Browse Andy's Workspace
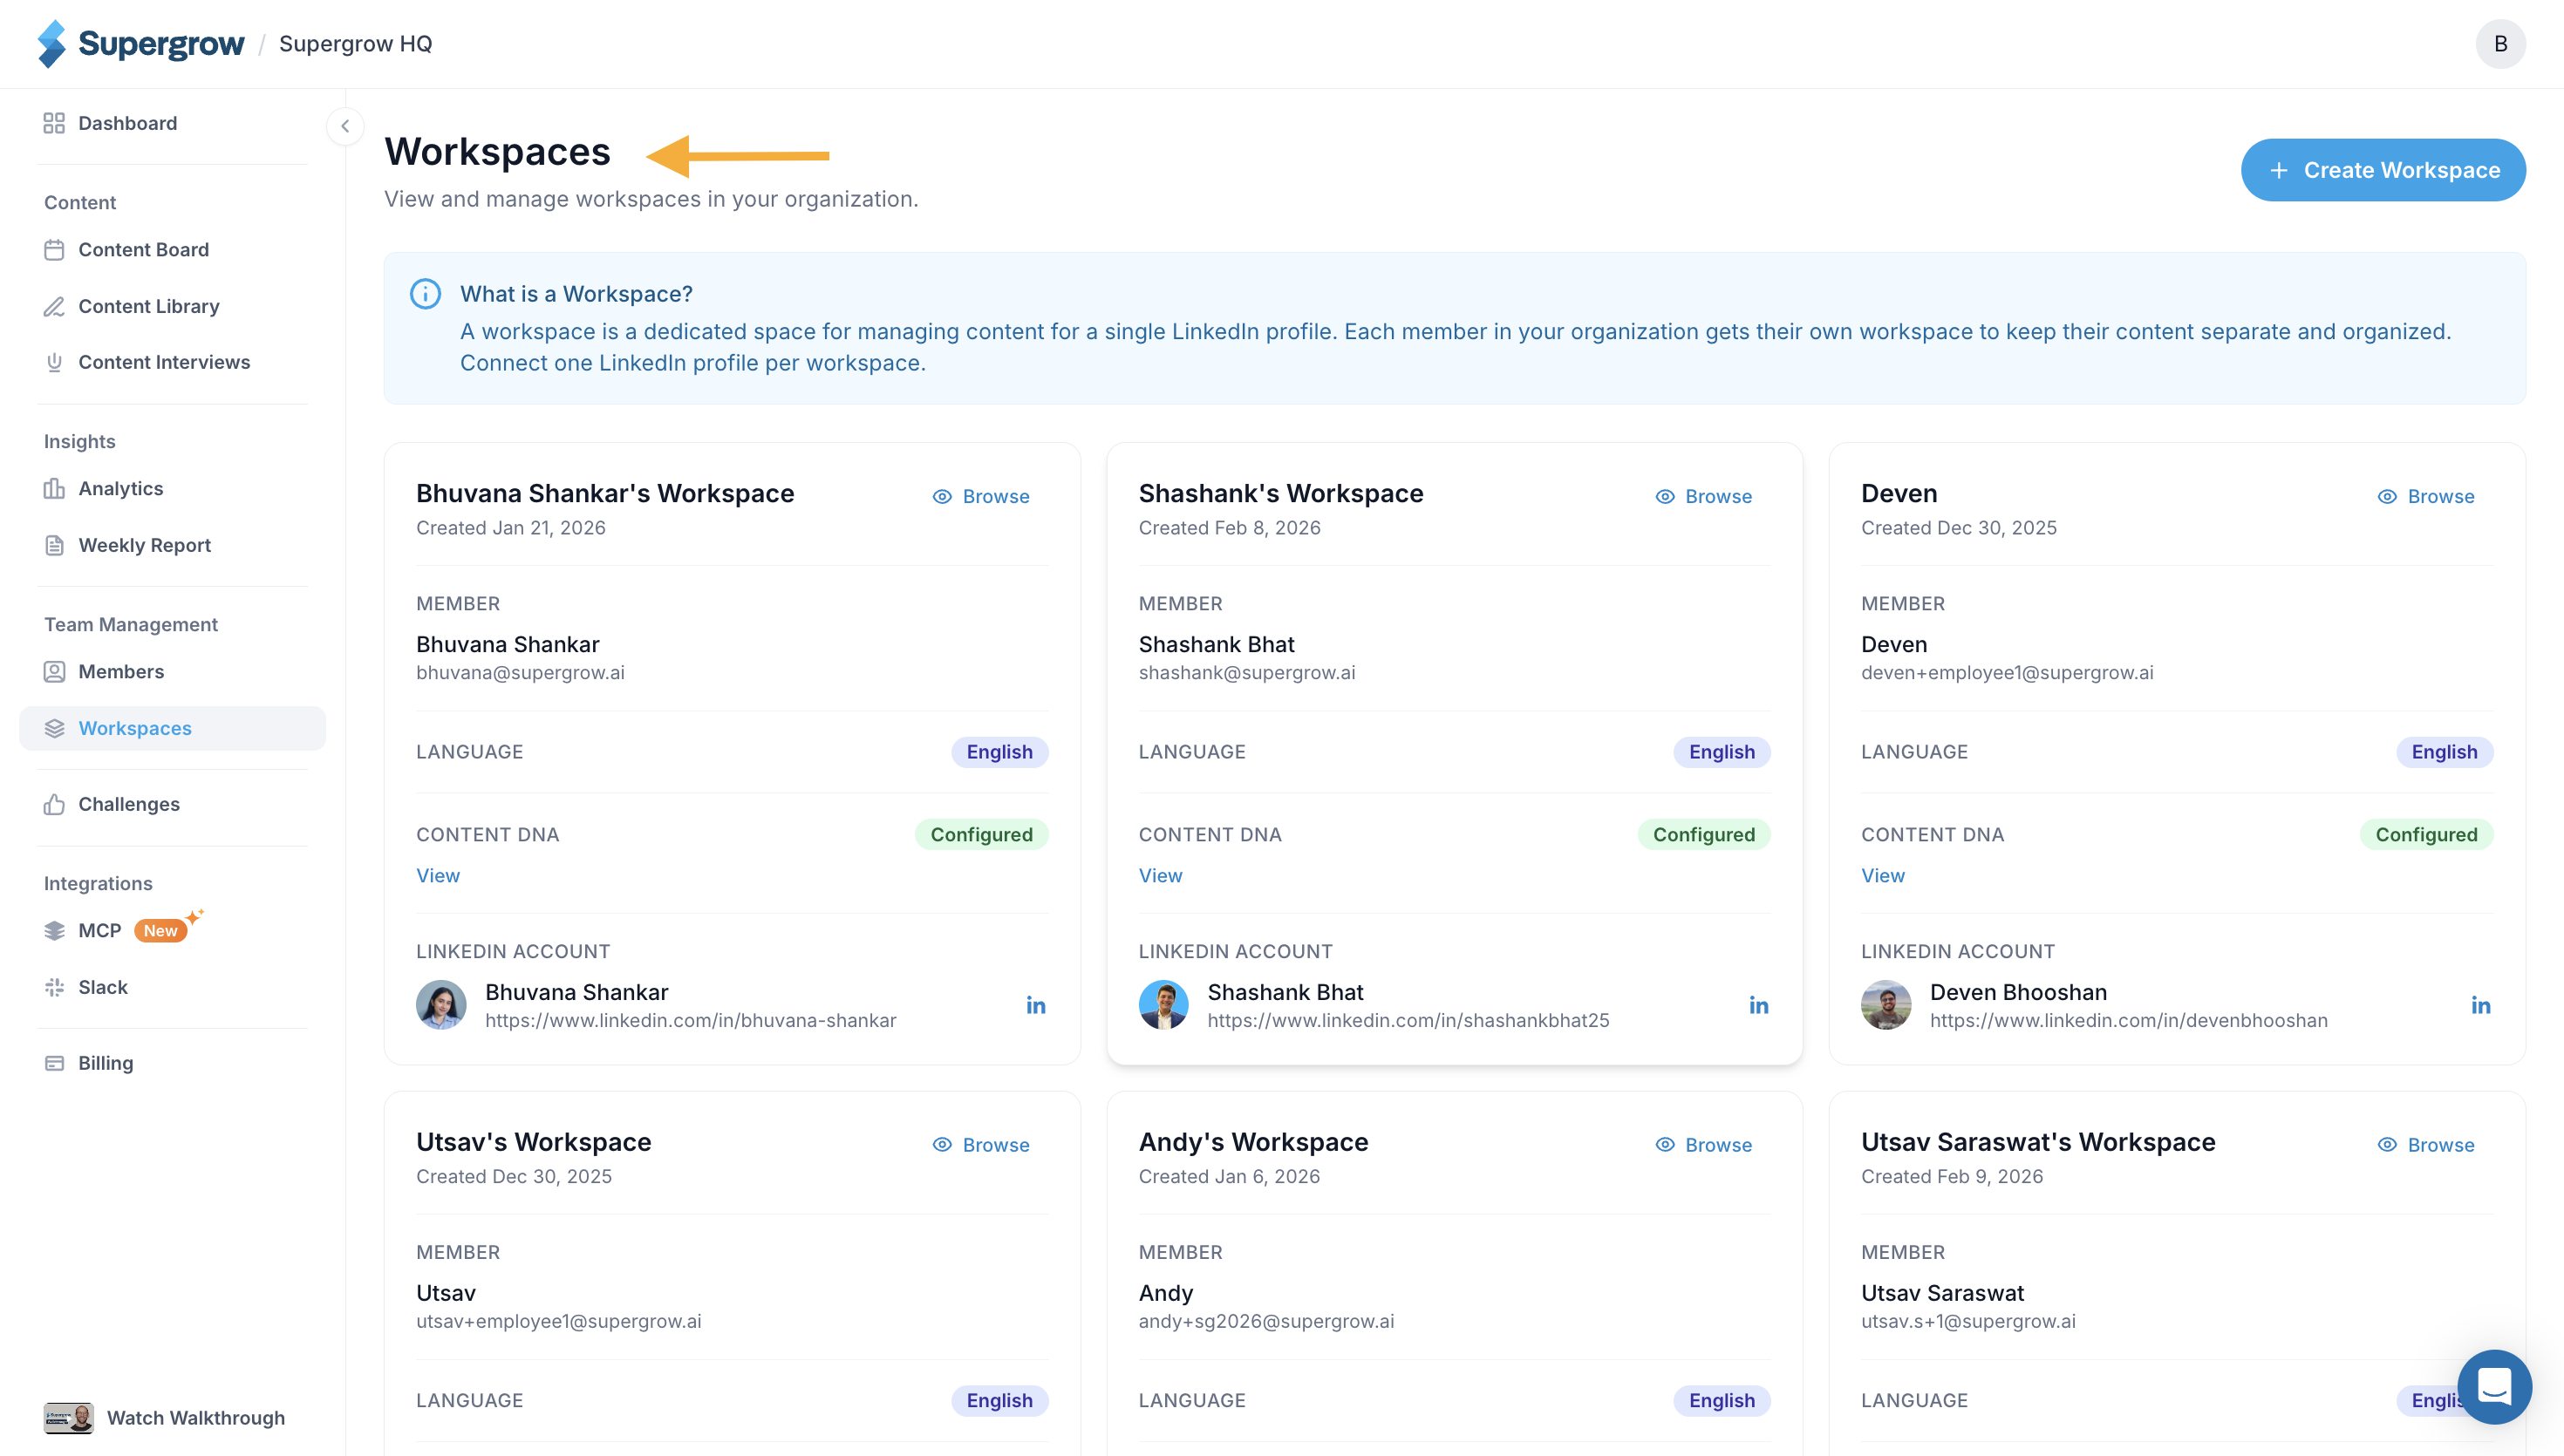The image size is (2564, 1456). click(1703, 1145)
